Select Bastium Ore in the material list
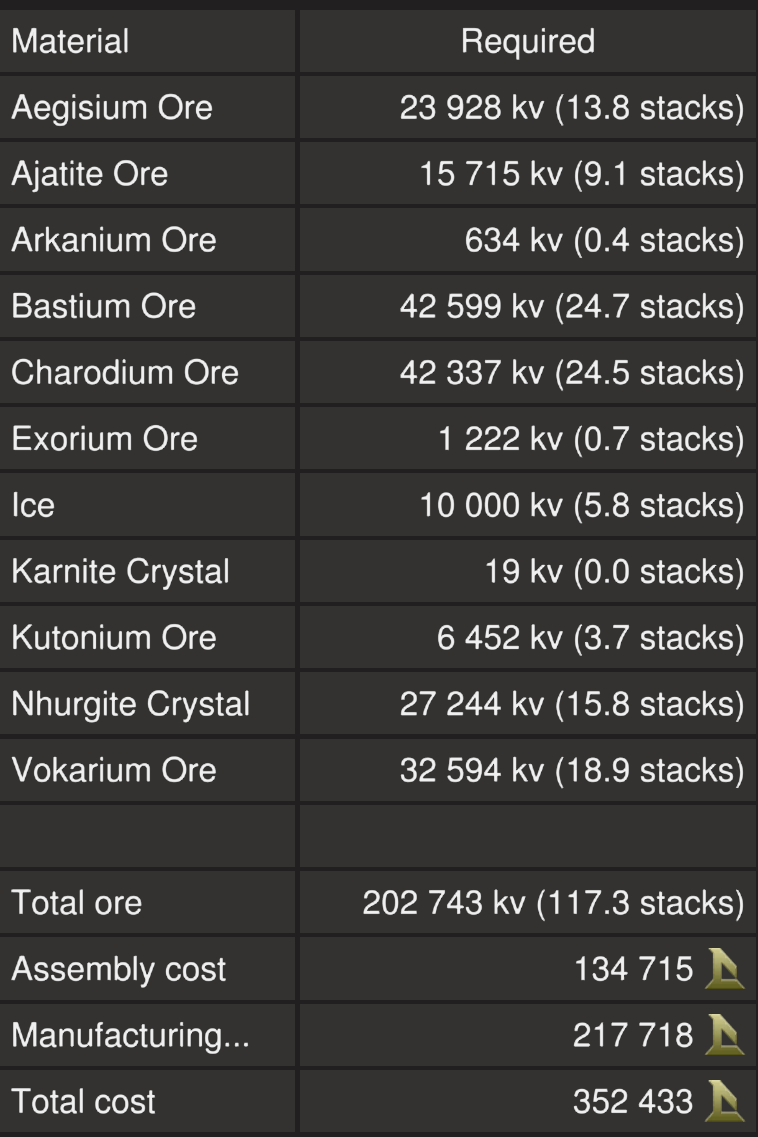 tap(104, 306)
